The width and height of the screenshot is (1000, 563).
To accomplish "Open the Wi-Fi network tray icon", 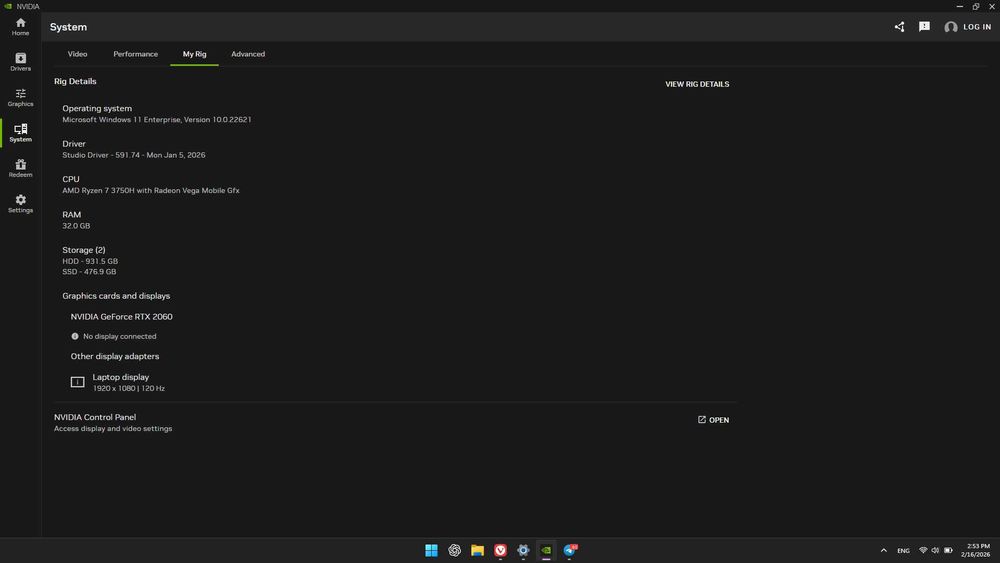I will [923, 550].
